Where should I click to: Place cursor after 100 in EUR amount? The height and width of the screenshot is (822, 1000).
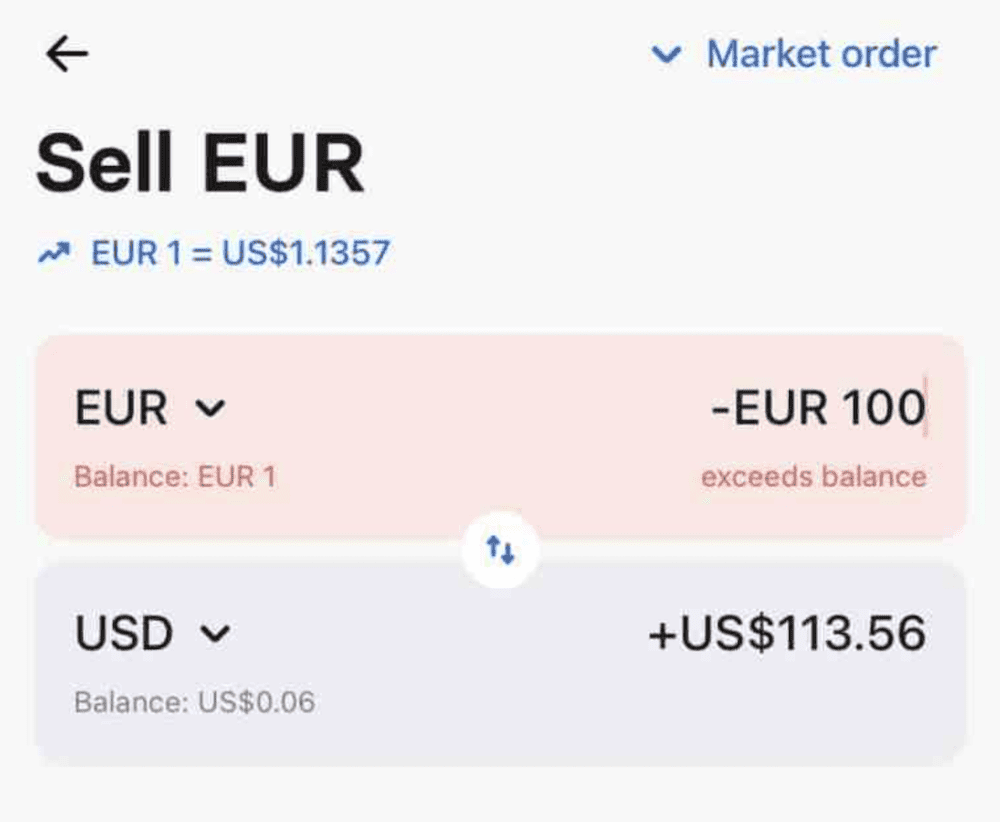[x=925, y=408]
